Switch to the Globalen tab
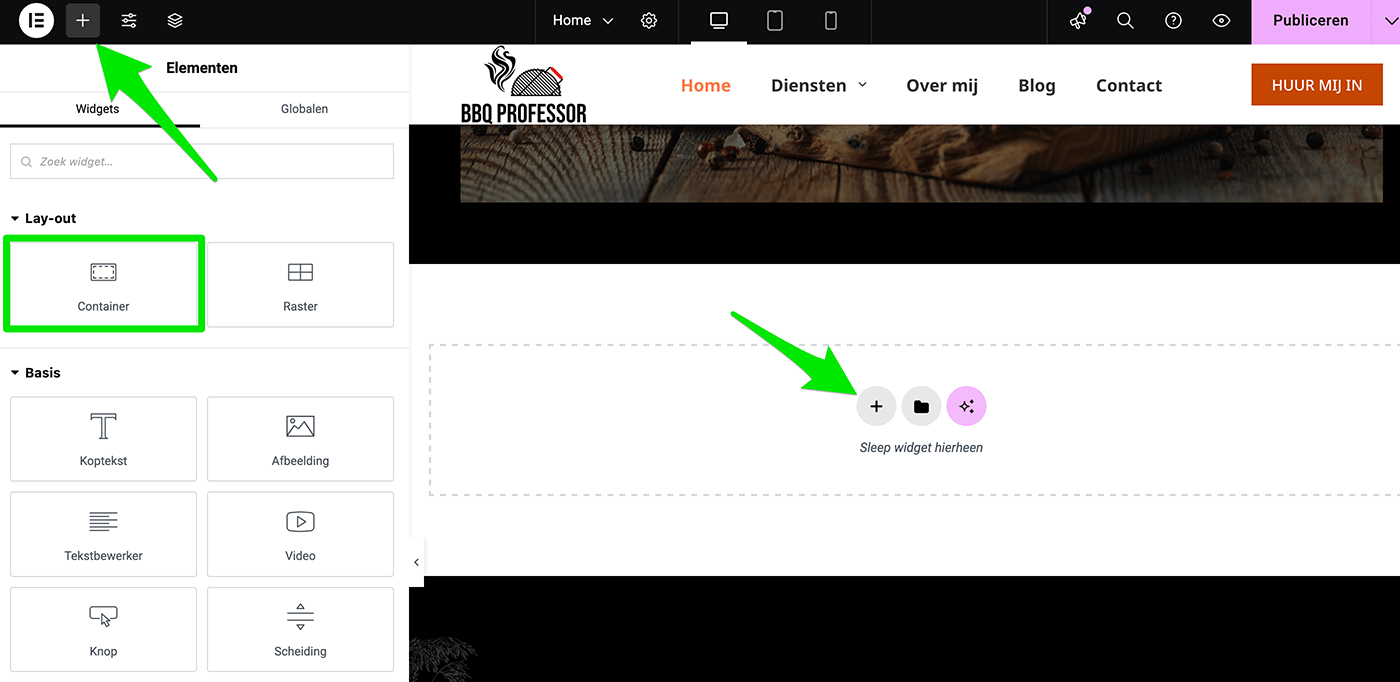1400x682 pixels. [304, 109]
